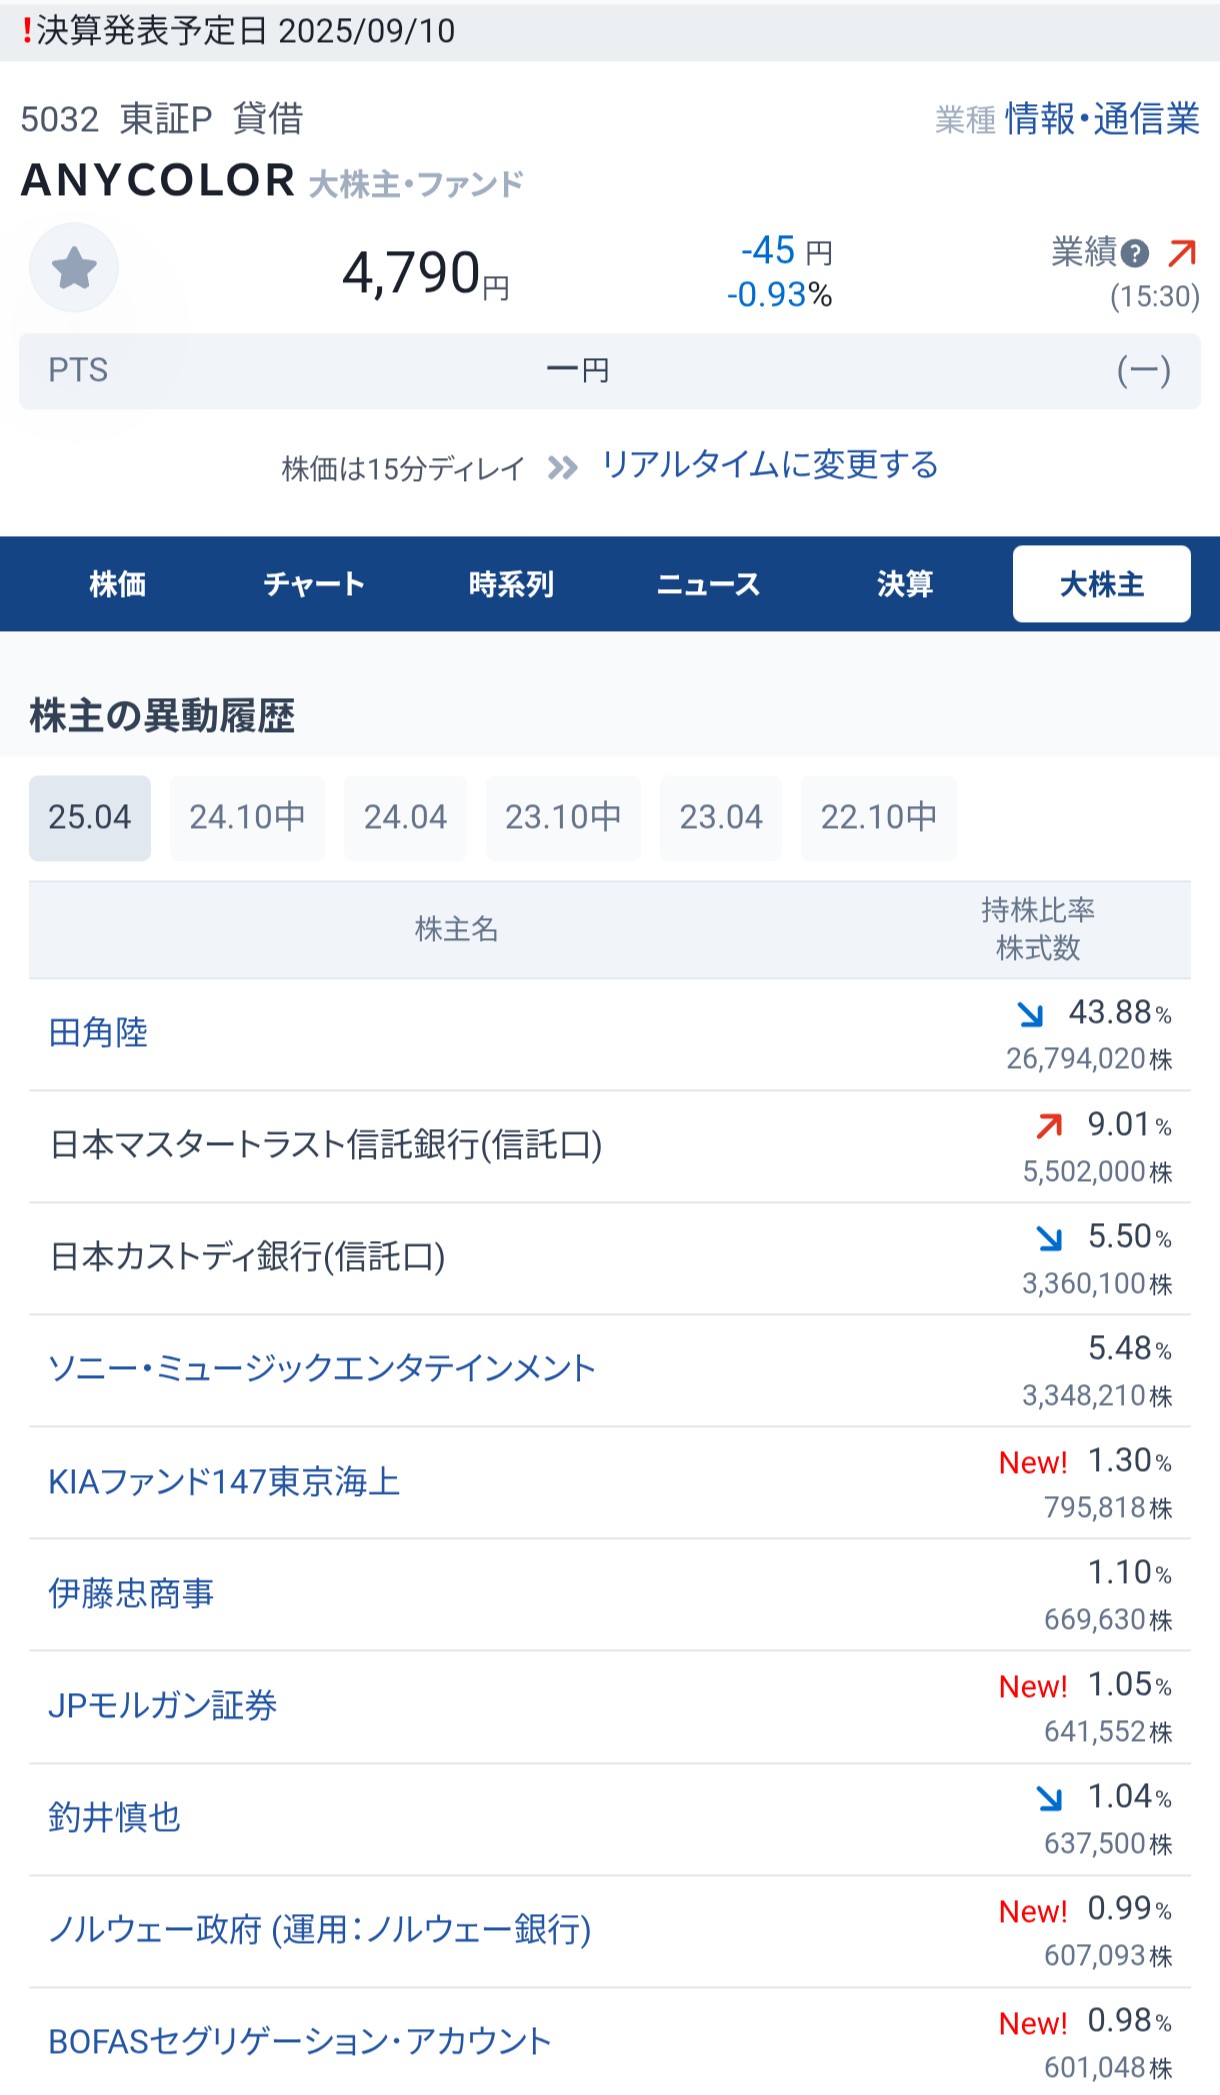Click the down-arrow beside 1.04%
This screenshot has height=2095, width=1220.
coord(1049,1798)
